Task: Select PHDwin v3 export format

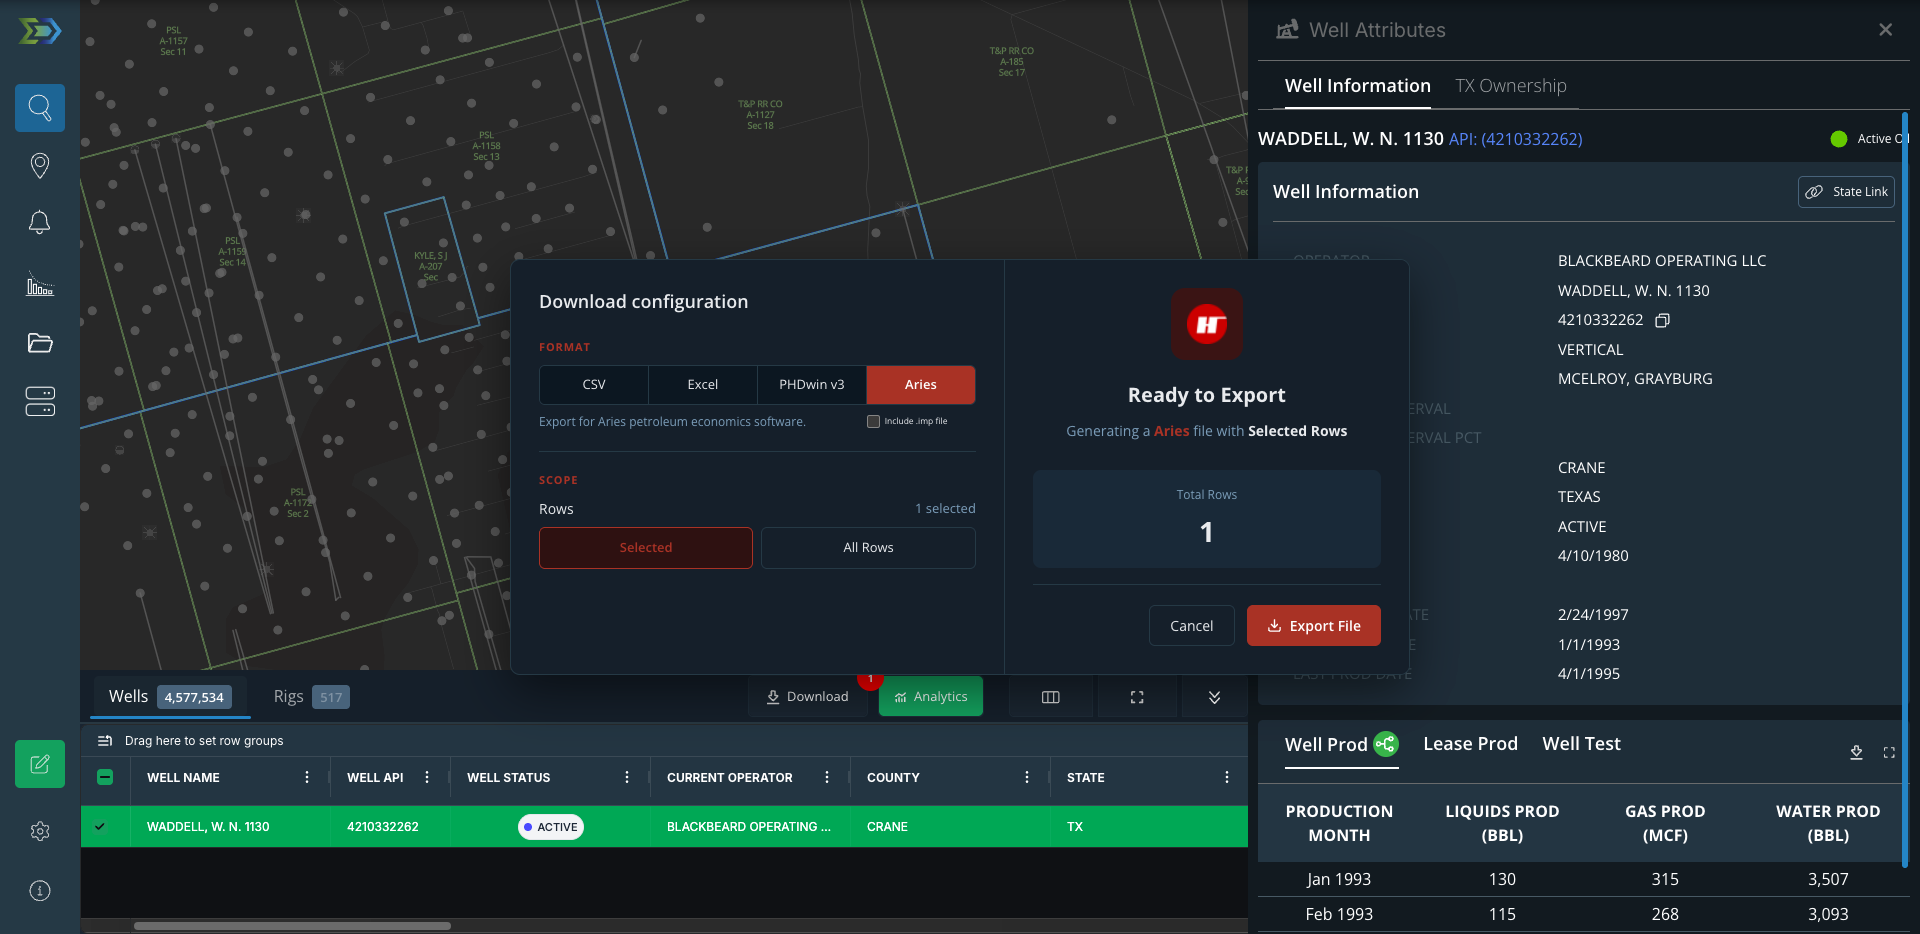Action: pyautogui.click(x=812, y=385)
